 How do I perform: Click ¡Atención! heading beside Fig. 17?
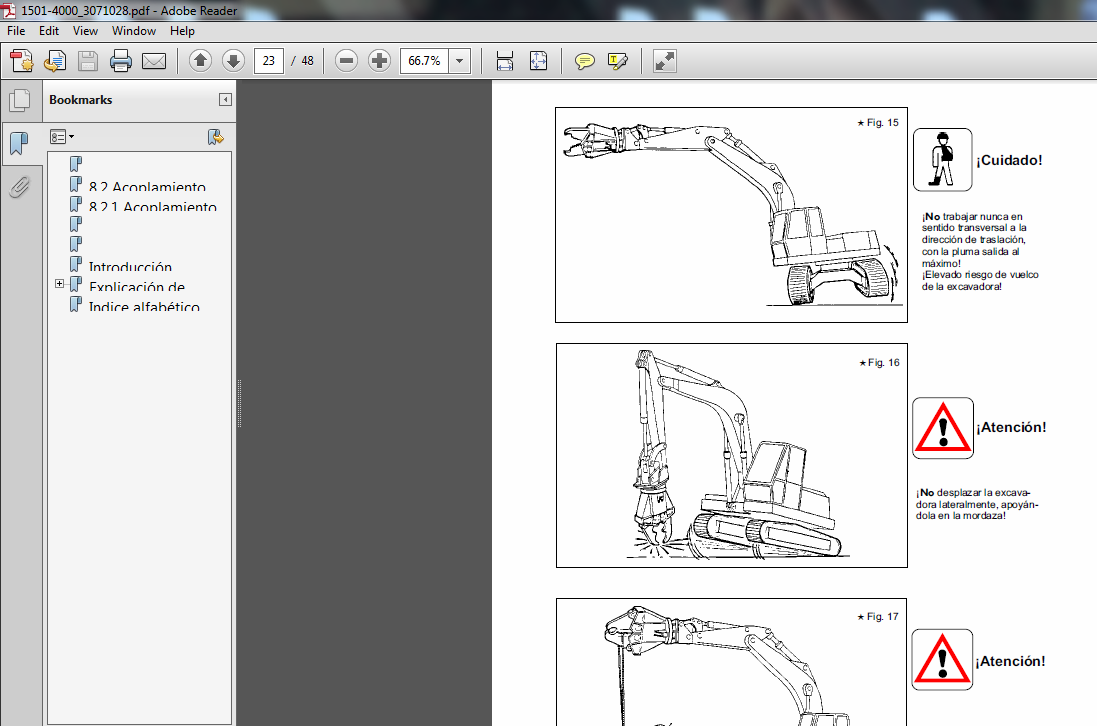(1010, 661)
